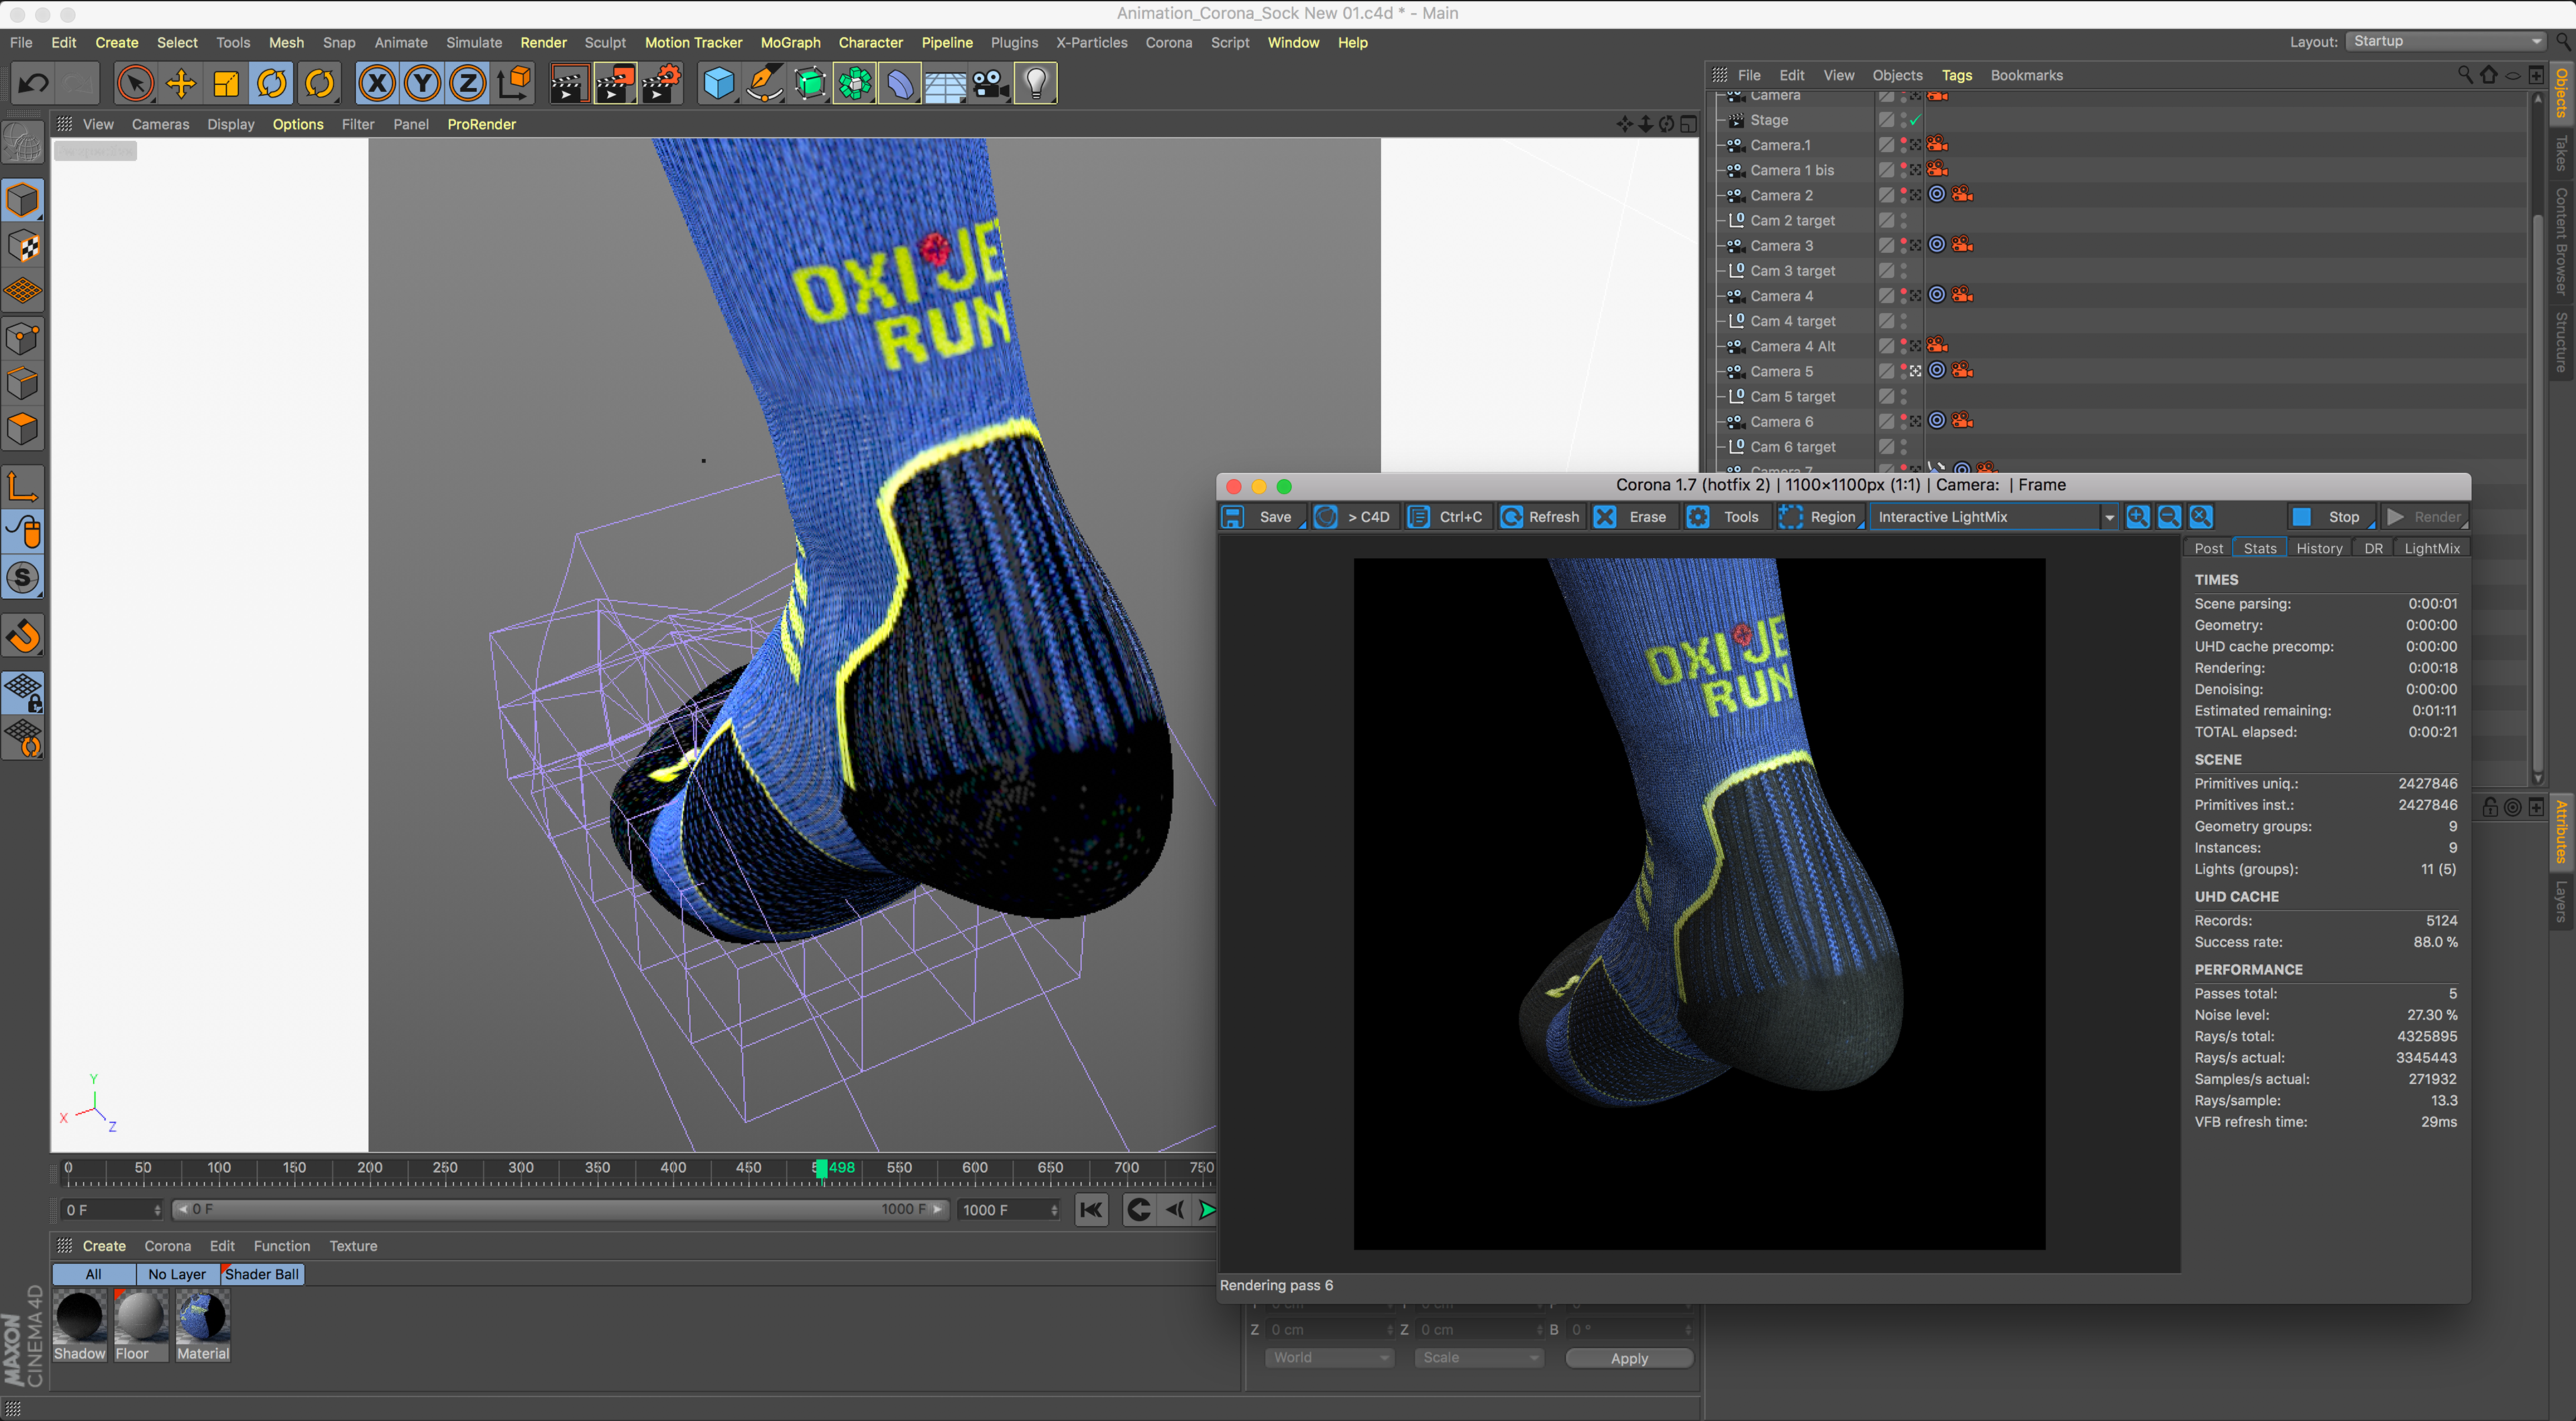Open the Layout Startup dropdown
This screenshot has height=1421, width=2576.
(x=2445, y=41)
